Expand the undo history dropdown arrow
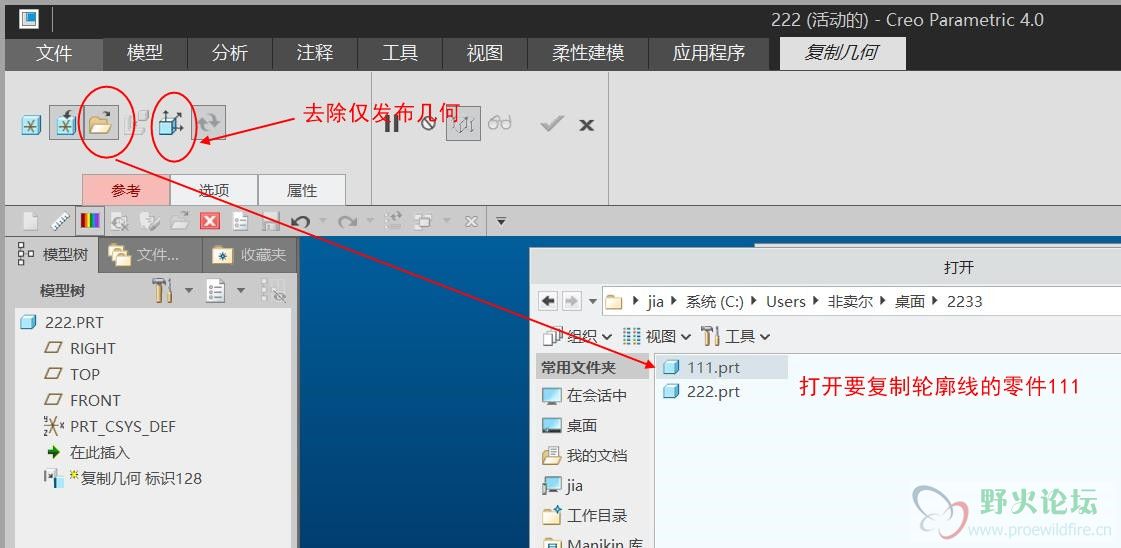Image resolution: width=1121 pixels, height=548 pixels. click(323, 221)
